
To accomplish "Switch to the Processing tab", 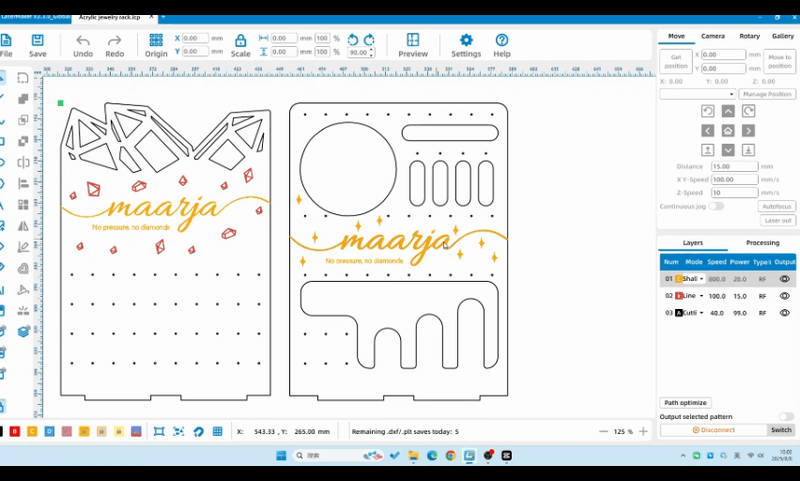I will (x=762, y=243).
